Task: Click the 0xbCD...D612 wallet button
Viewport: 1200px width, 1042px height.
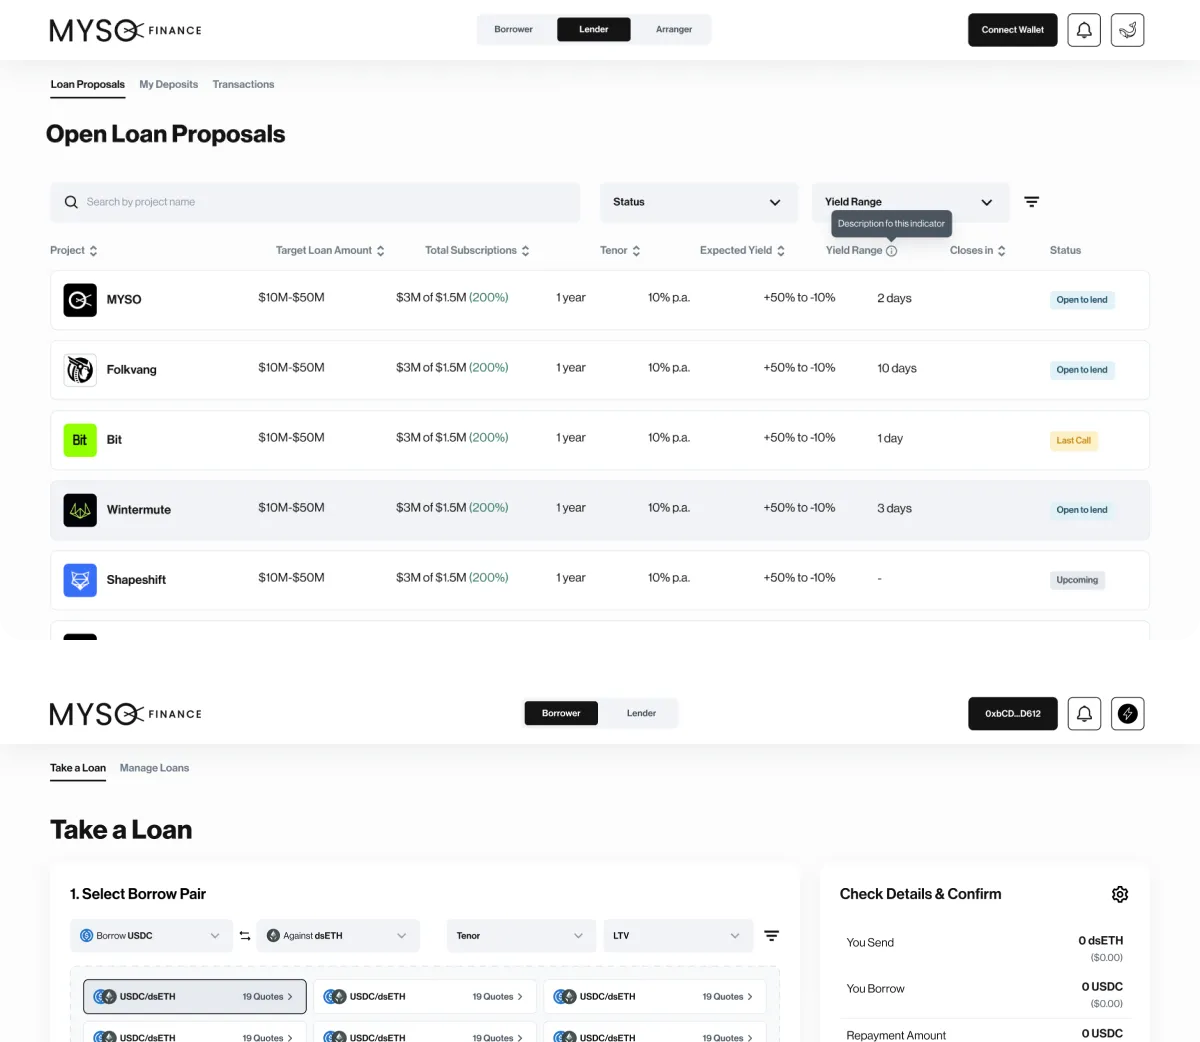Action: click(1013, 714)
